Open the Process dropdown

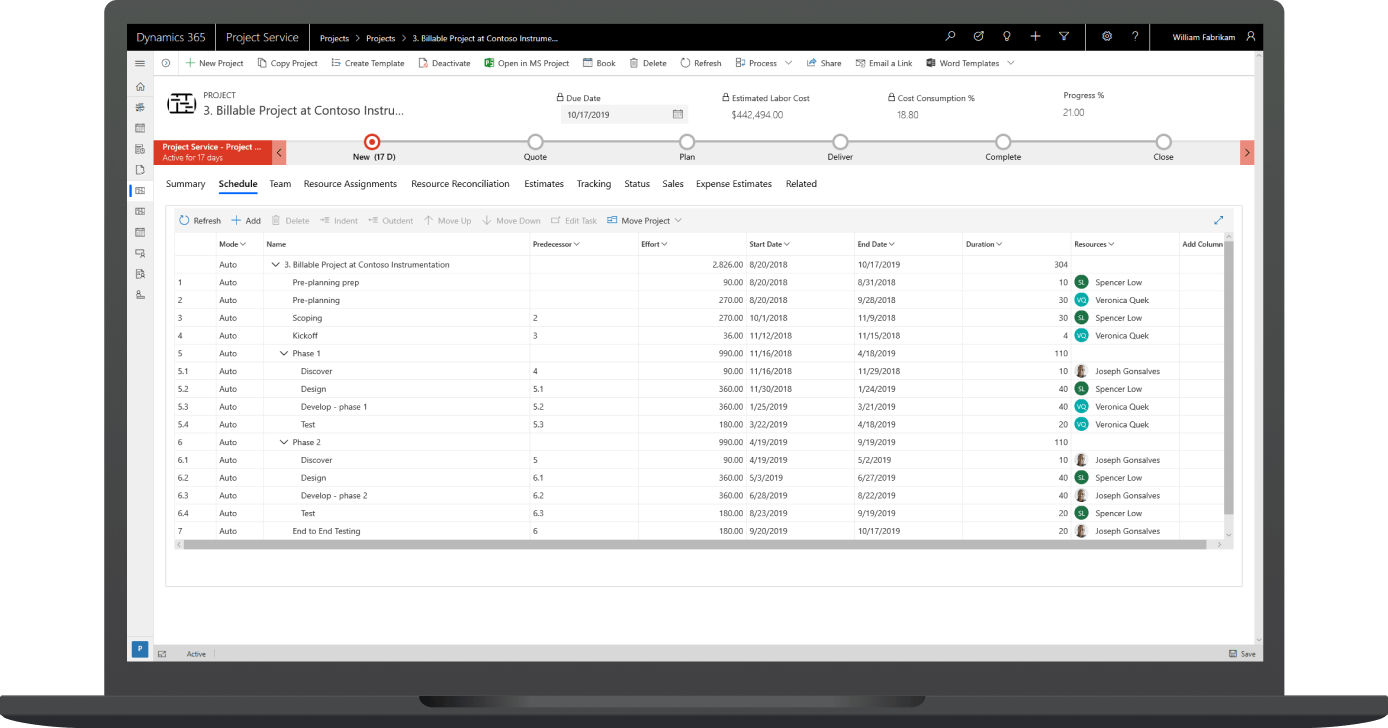[x=764, y=63]
